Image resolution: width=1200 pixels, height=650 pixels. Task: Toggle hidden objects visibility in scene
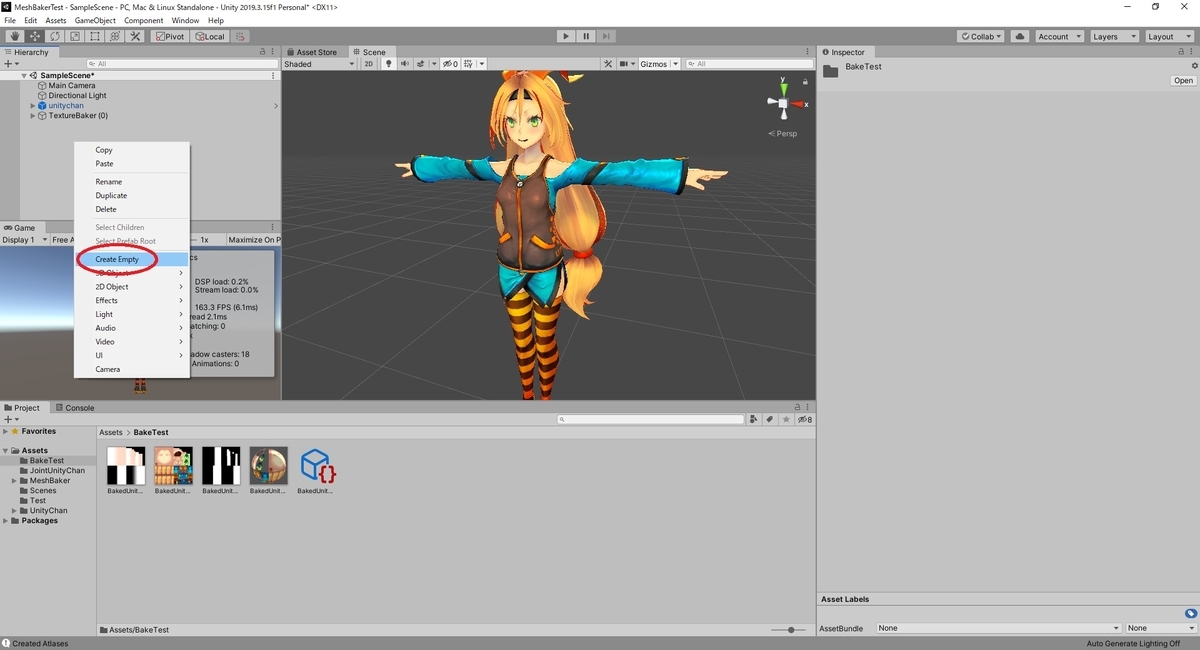[x=450, y=64]
